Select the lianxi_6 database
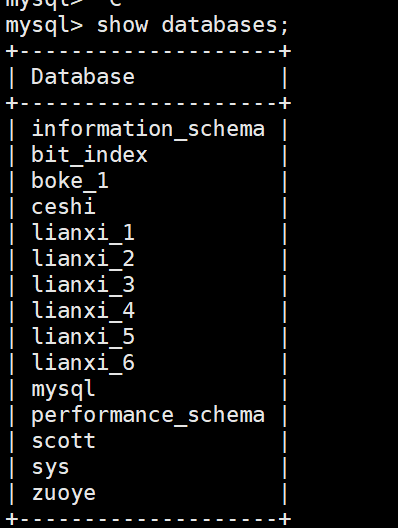Viewport: 398px width, 528px height. tap(83, 363)
